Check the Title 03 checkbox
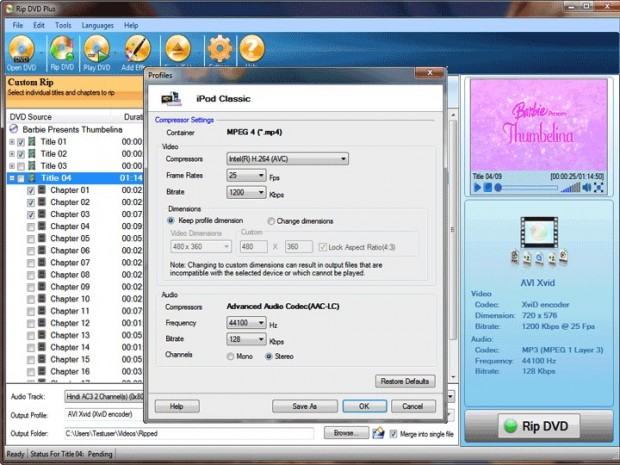 click(x=21, y=166)
